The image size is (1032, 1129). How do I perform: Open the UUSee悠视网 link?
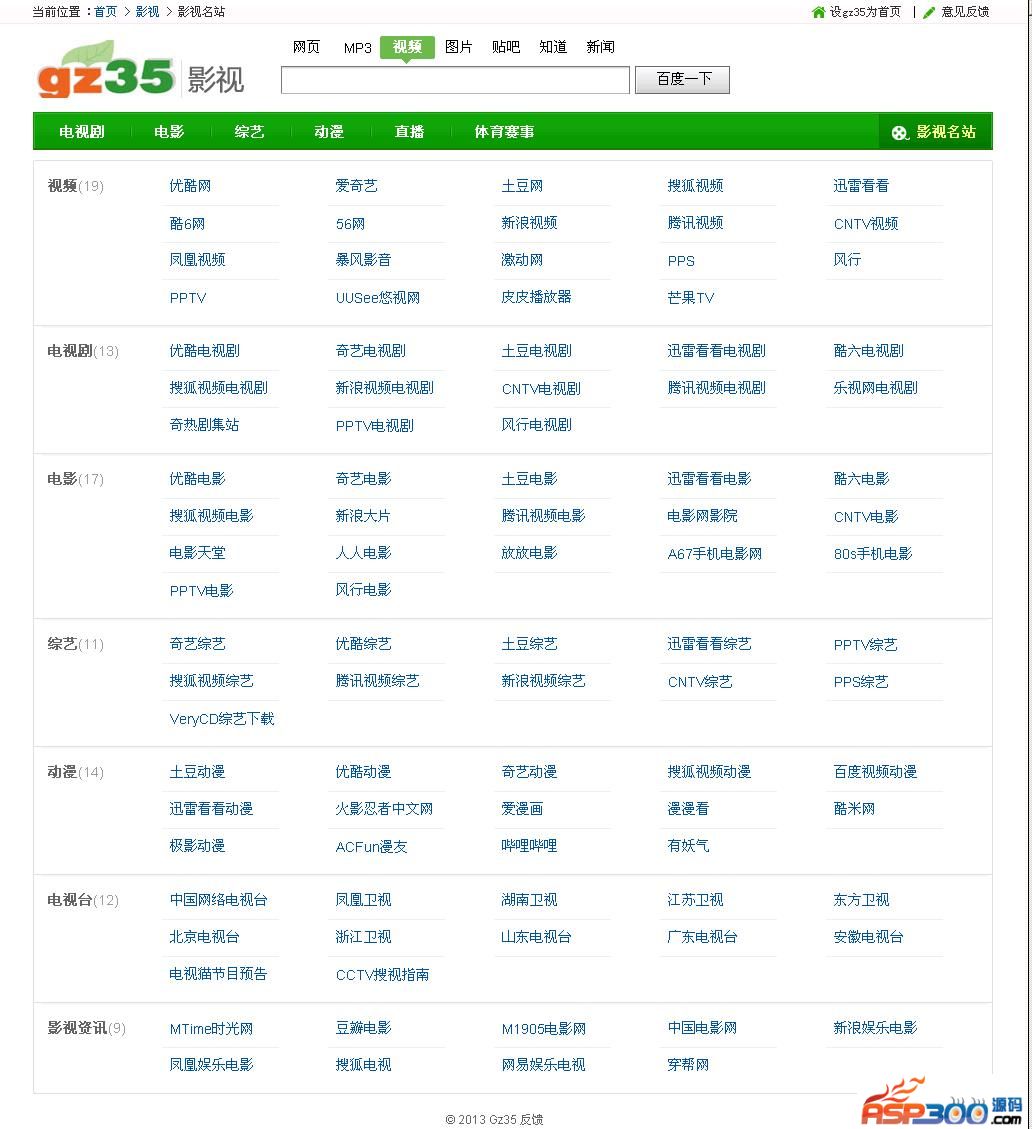(377, 297)
